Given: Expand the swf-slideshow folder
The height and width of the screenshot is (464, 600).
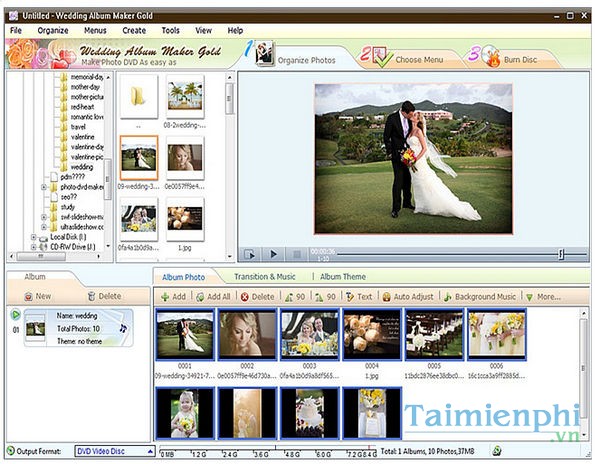Looking at the screenshot, I should (44, 217).
